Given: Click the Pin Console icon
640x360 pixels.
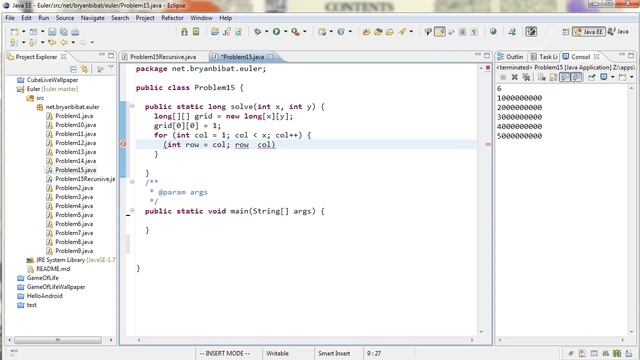Looking at the screenshot, I should coord(591,77).
